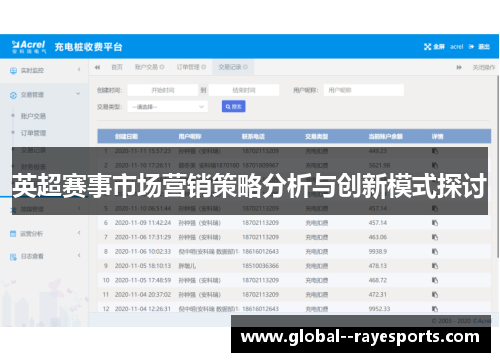The image size is (500, 362).
Task: Click balance value 9952.33
Action: point(379,309)
